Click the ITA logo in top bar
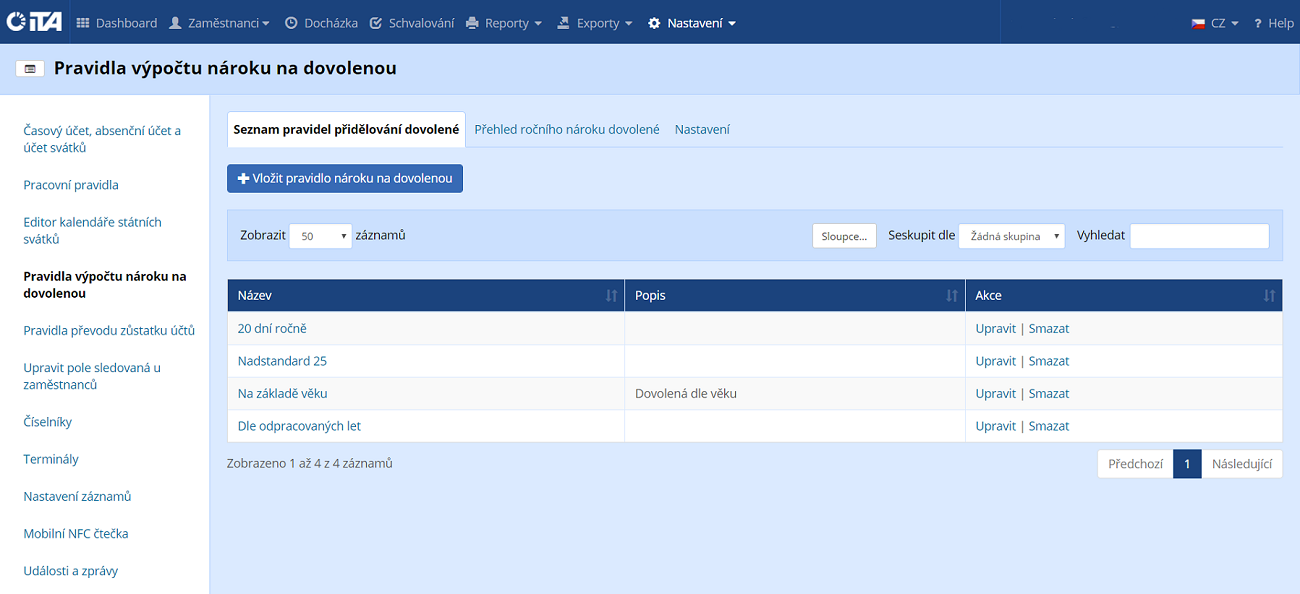 (35, 22)
